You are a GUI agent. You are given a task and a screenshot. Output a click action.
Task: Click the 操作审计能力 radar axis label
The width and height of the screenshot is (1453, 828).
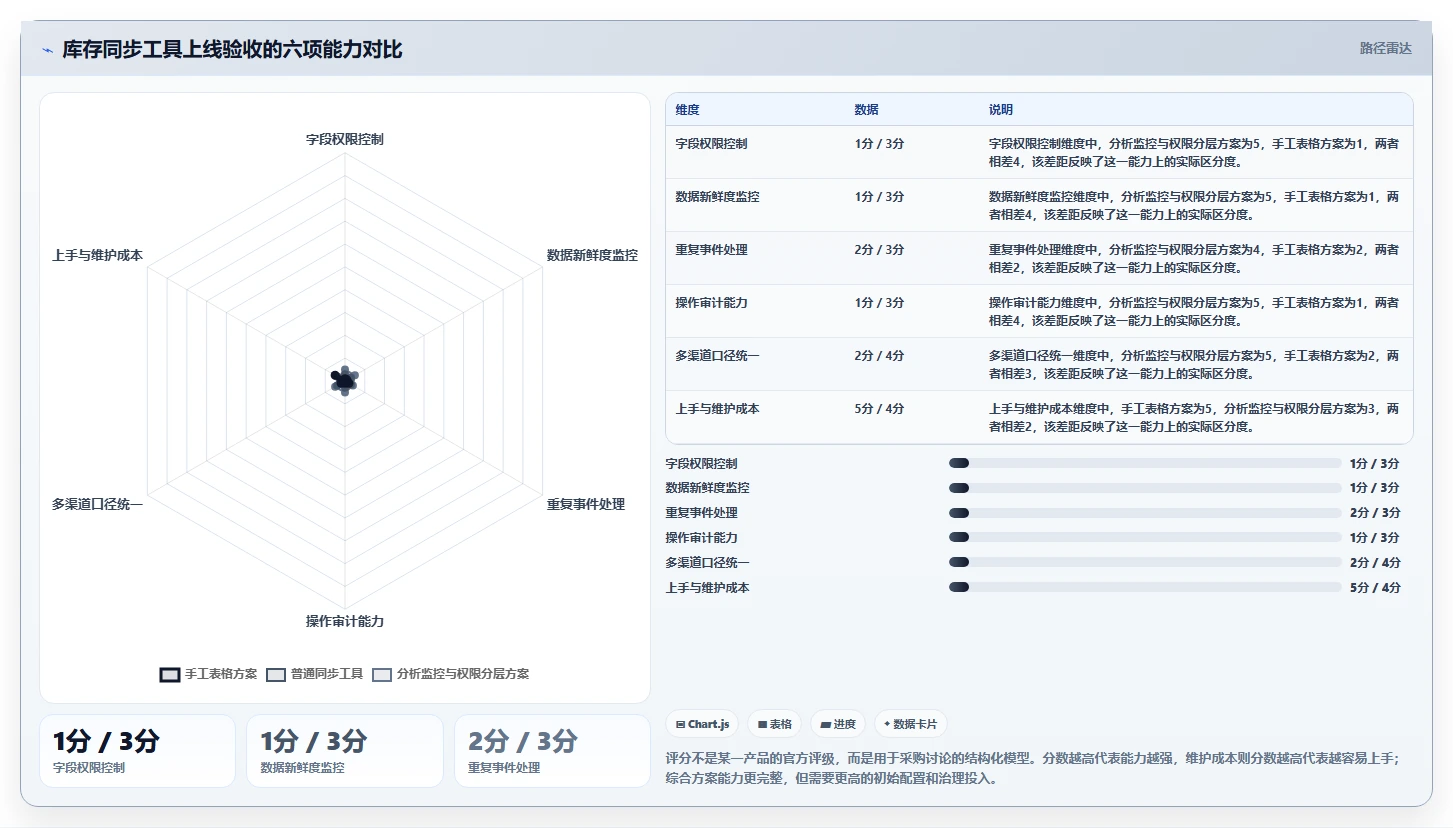point(345,621)
